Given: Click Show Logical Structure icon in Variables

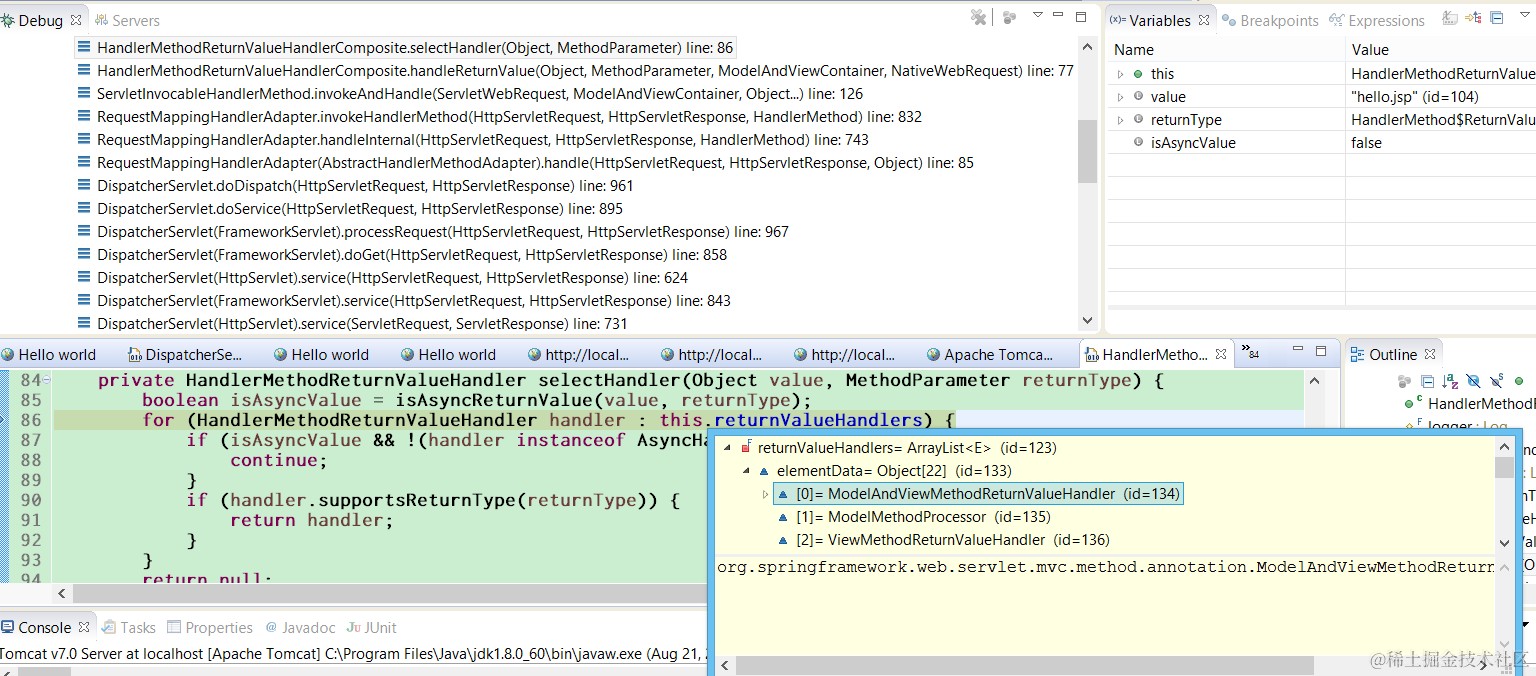Looking at the screenshot, I should tap(1474, 18).
